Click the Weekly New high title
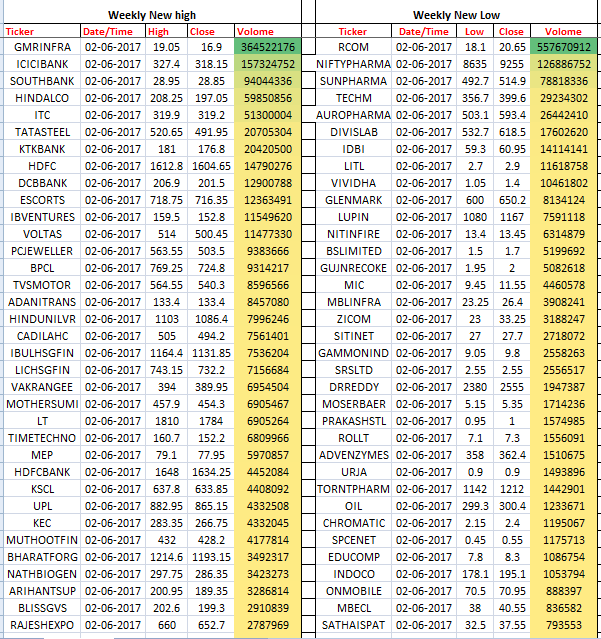This screenshot has width=601, height=639. point(152,15)
